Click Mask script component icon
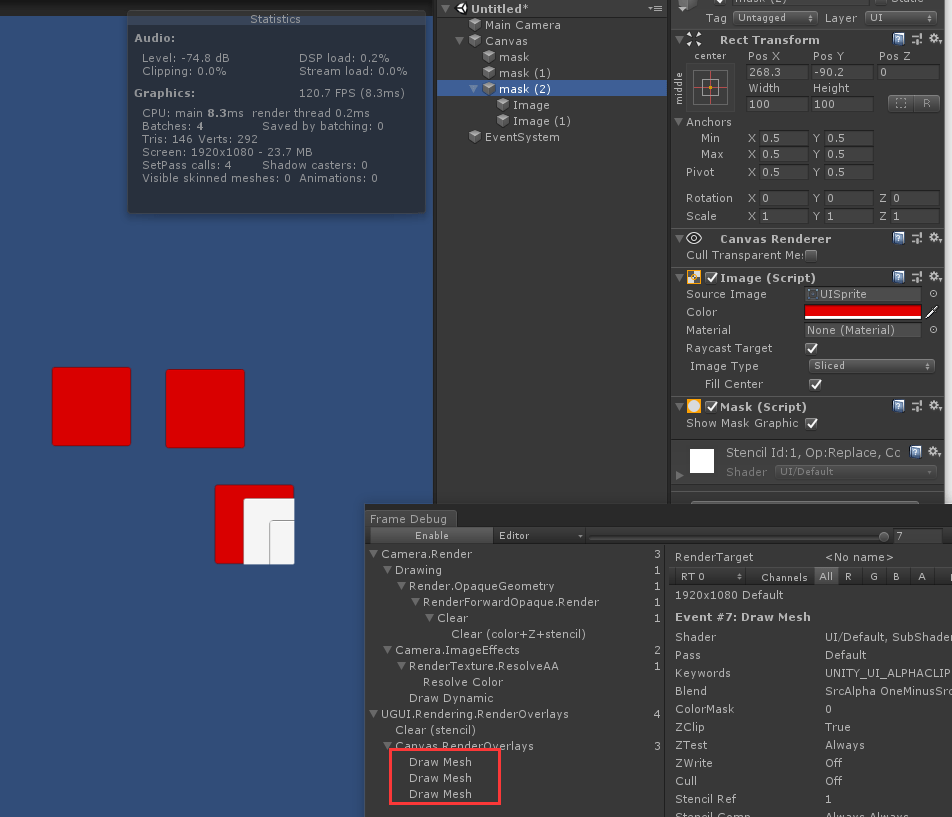The image size is (952, 817). coord(694,406)
